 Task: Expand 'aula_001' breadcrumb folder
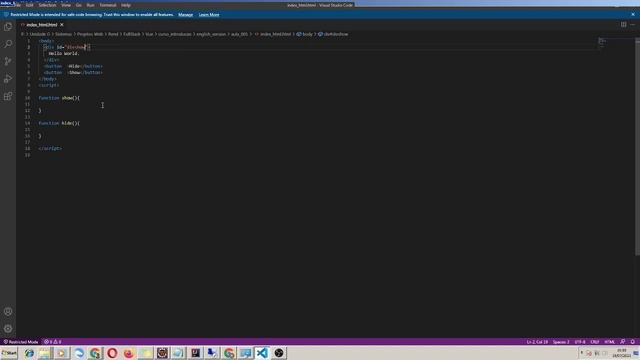coord(239,34)
